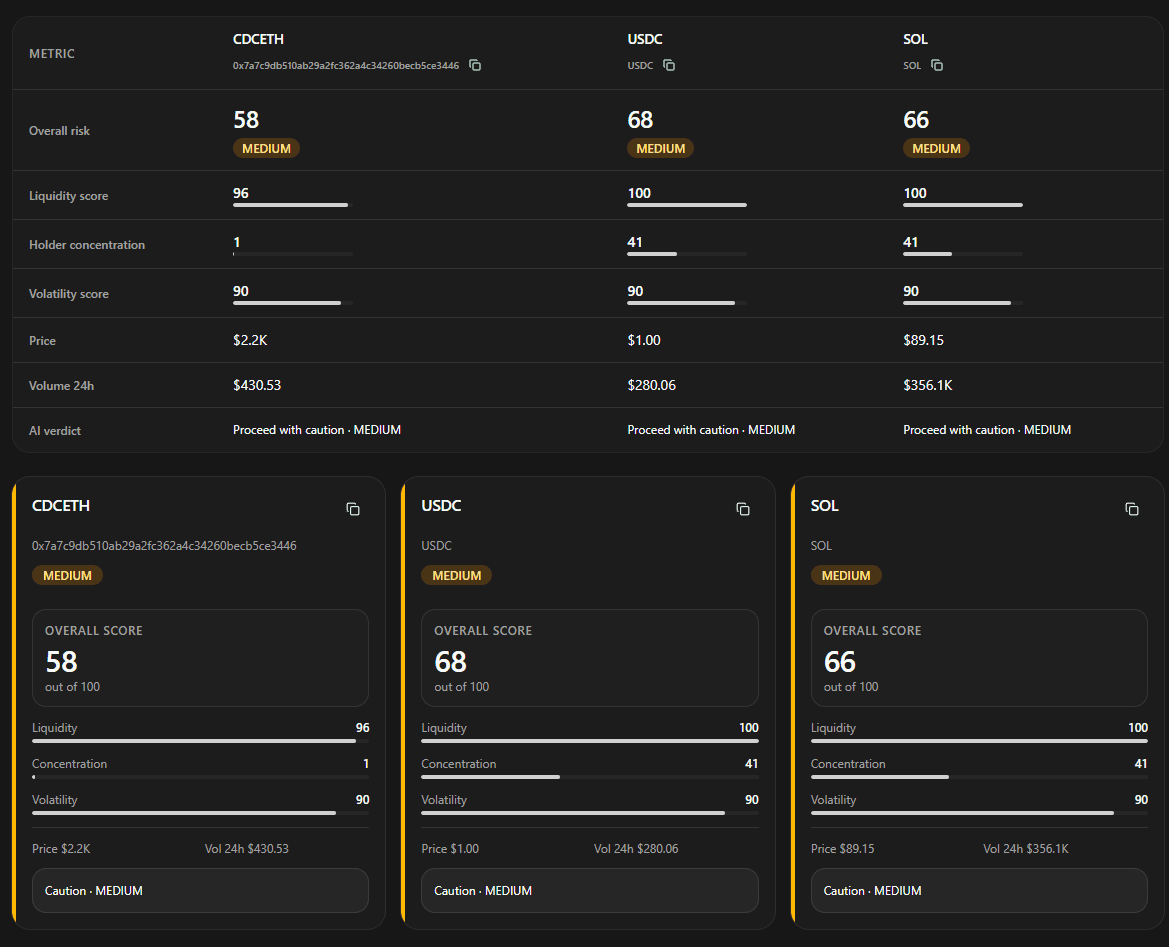
Task: Click the USDC card title
Action: [x=441, y=506]
